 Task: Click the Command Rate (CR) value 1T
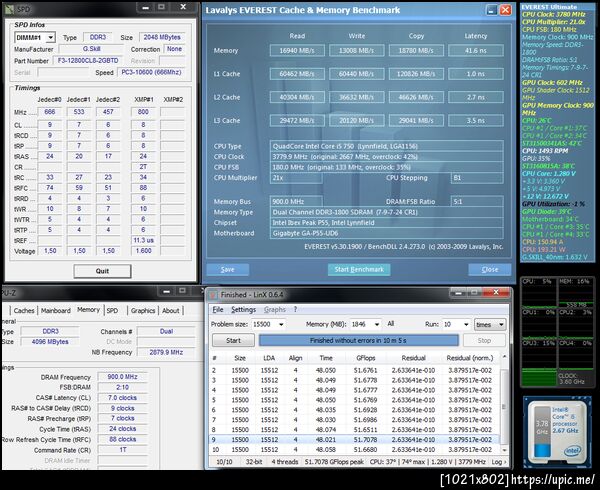(122, 450)
